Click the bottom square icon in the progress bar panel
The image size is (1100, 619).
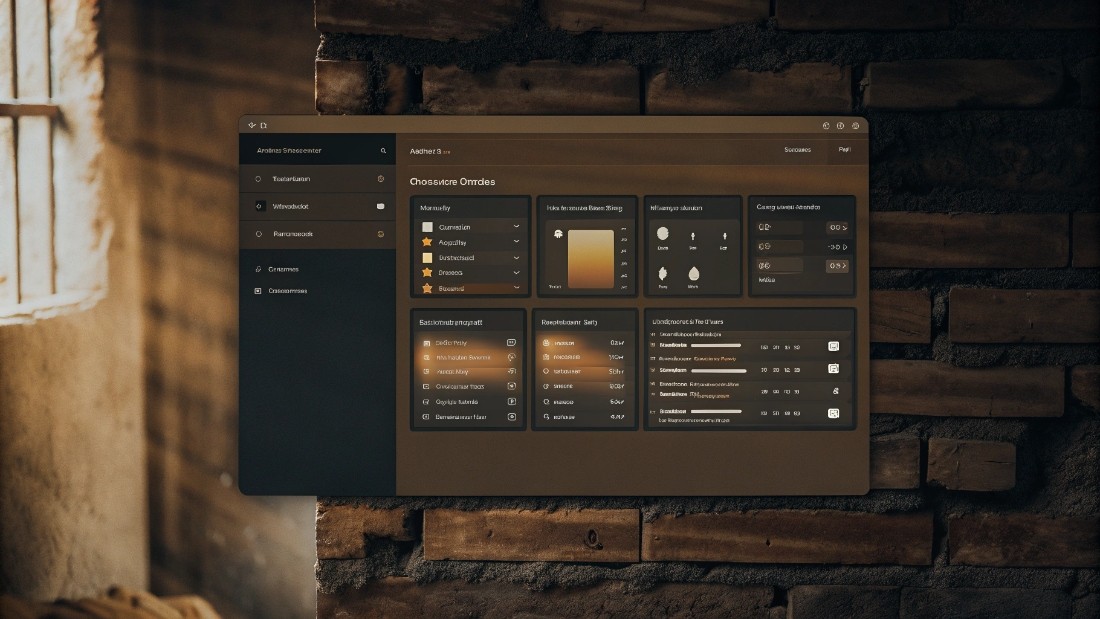[833, 413]
